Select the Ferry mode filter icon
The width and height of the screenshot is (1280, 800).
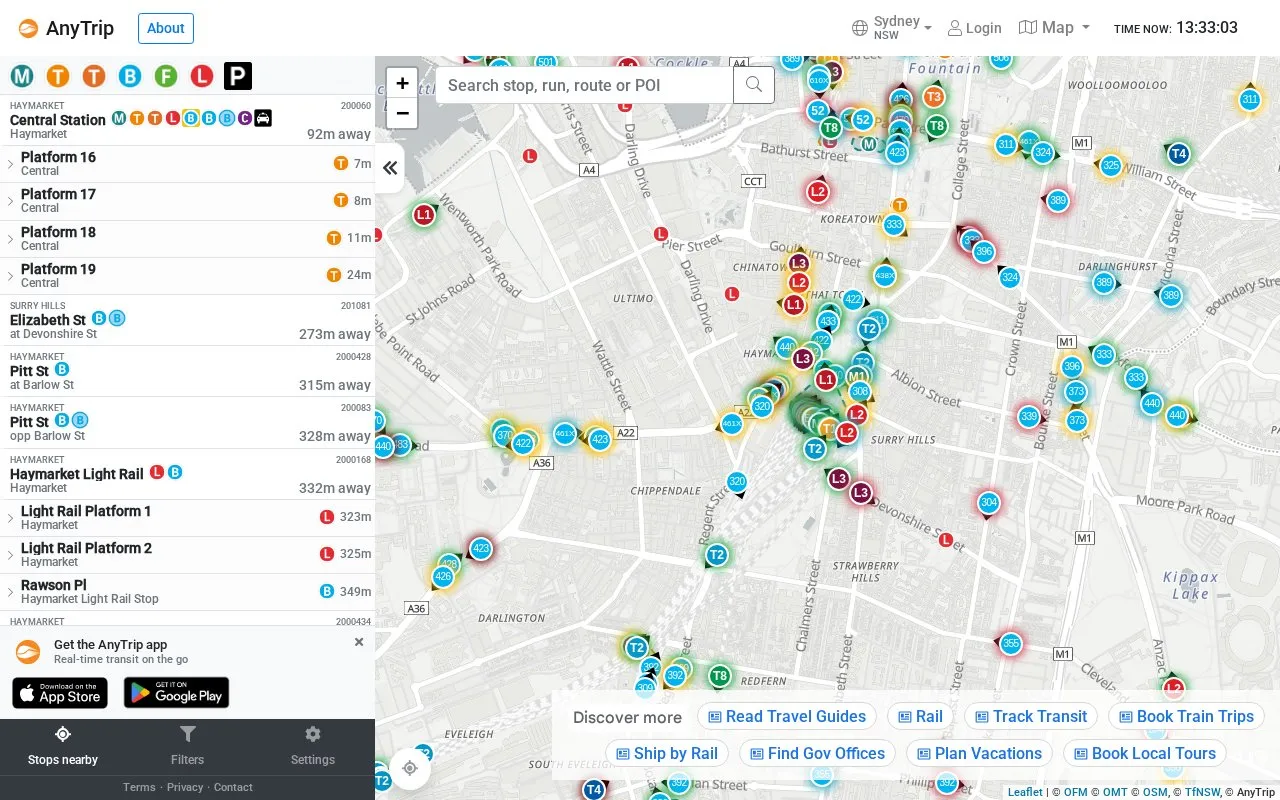166,75
